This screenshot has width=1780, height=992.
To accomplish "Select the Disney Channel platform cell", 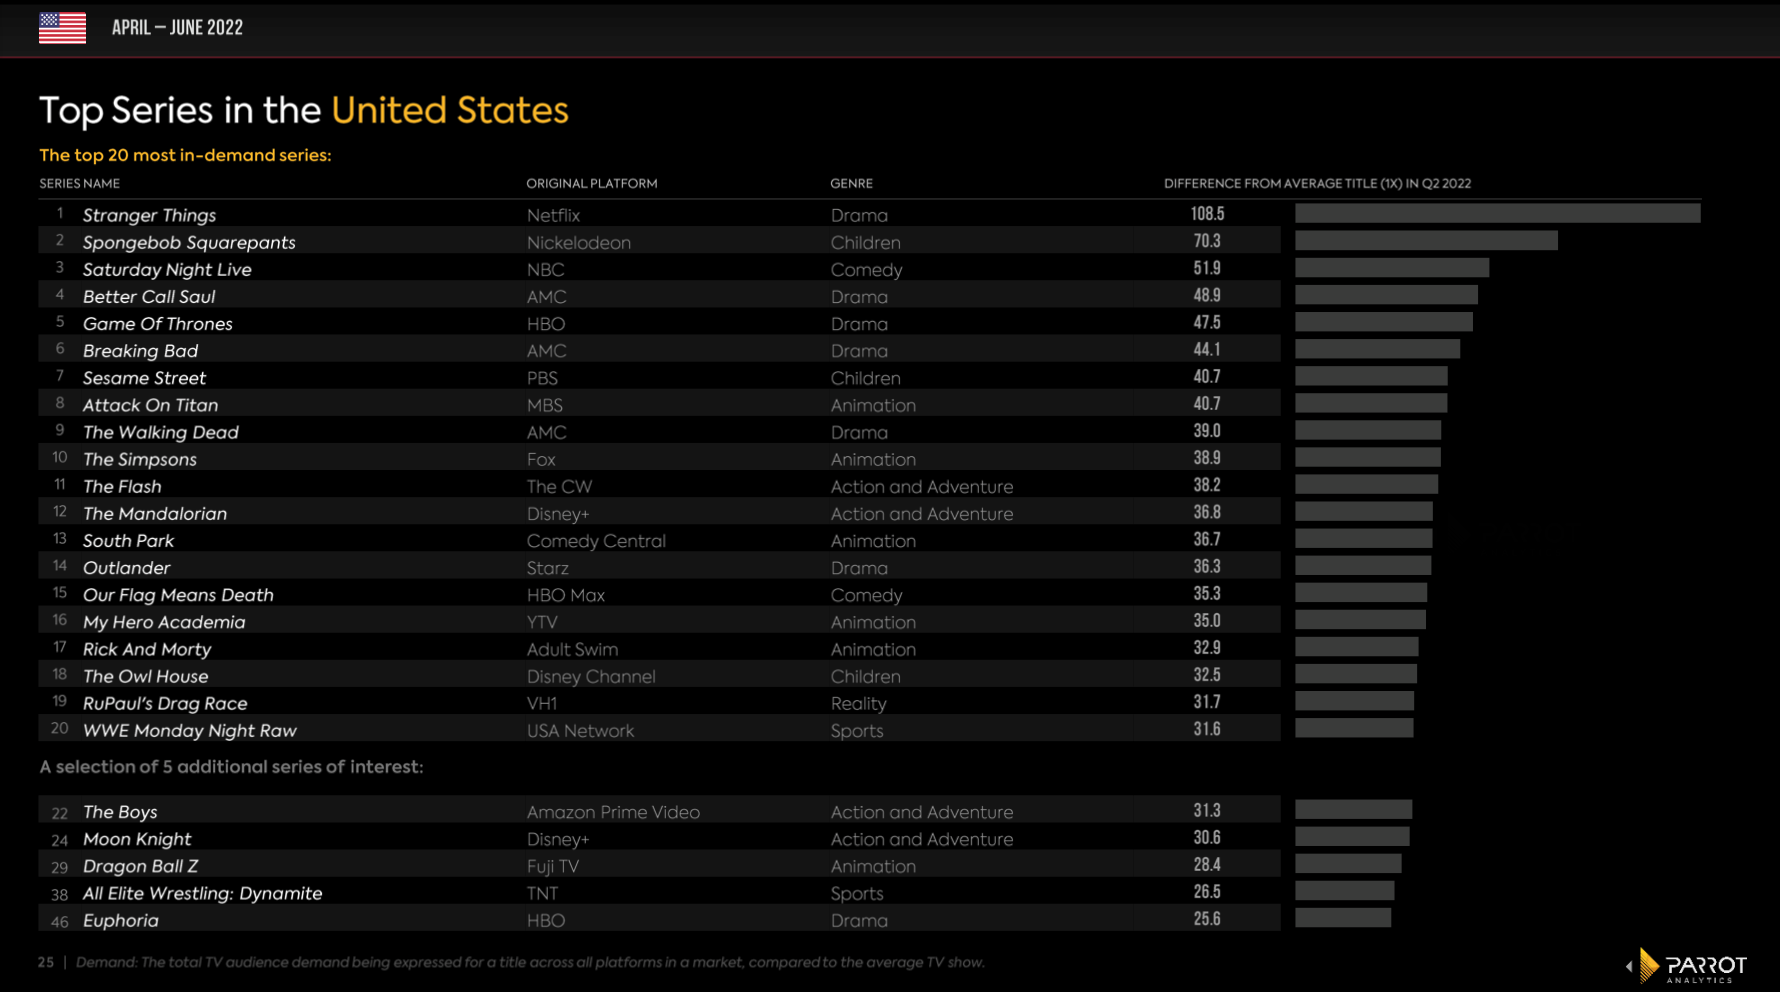I will (591, 676).
